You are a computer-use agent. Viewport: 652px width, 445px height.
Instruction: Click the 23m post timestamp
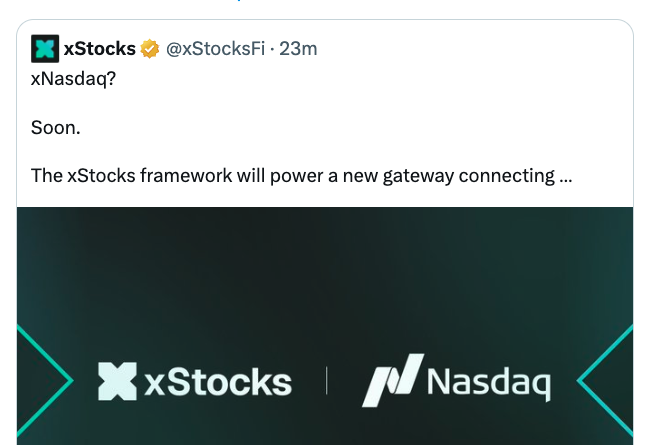pos(299,48)
